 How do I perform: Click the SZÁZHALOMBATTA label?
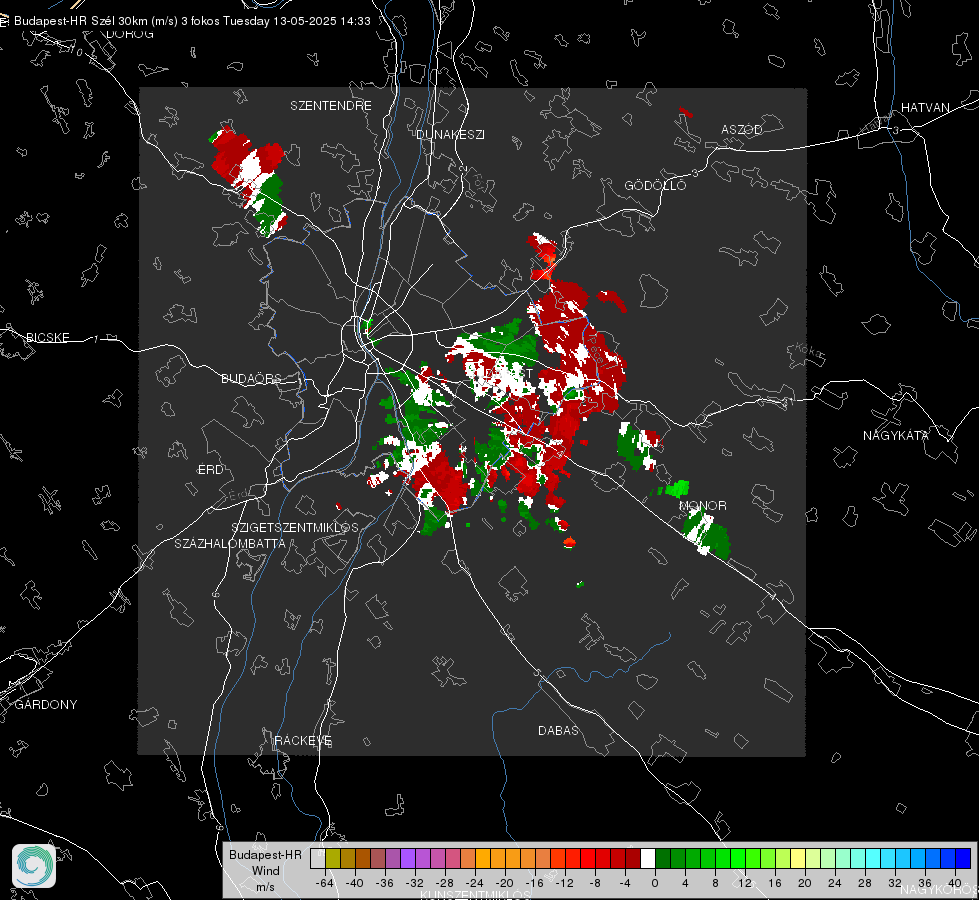230,543
